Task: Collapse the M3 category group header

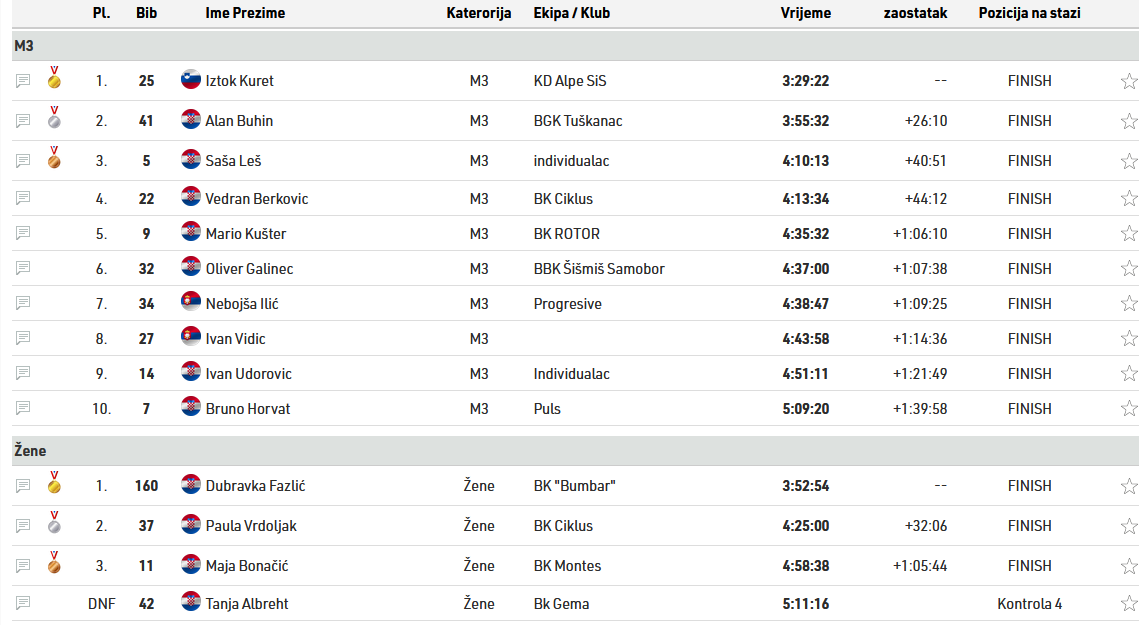Action: pos(26,46)
